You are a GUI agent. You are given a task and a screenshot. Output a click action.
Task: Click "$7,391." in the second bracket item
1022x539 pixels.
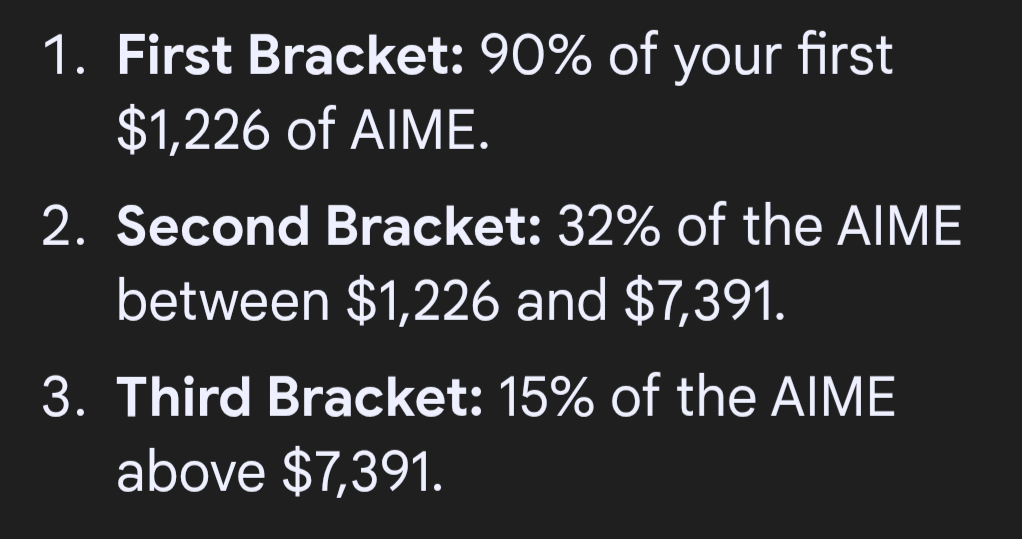point(700,300)
